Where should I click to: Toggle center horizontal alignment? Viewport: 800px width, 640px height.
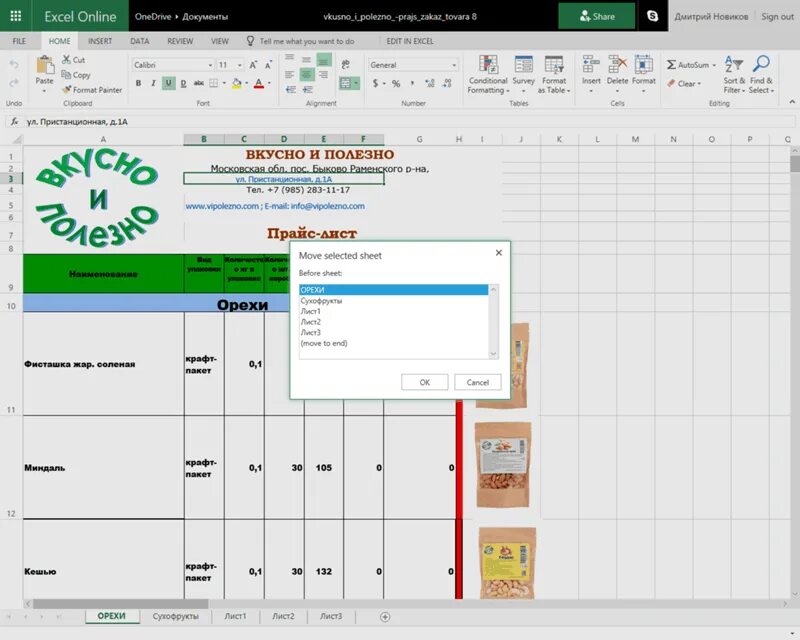306,75
